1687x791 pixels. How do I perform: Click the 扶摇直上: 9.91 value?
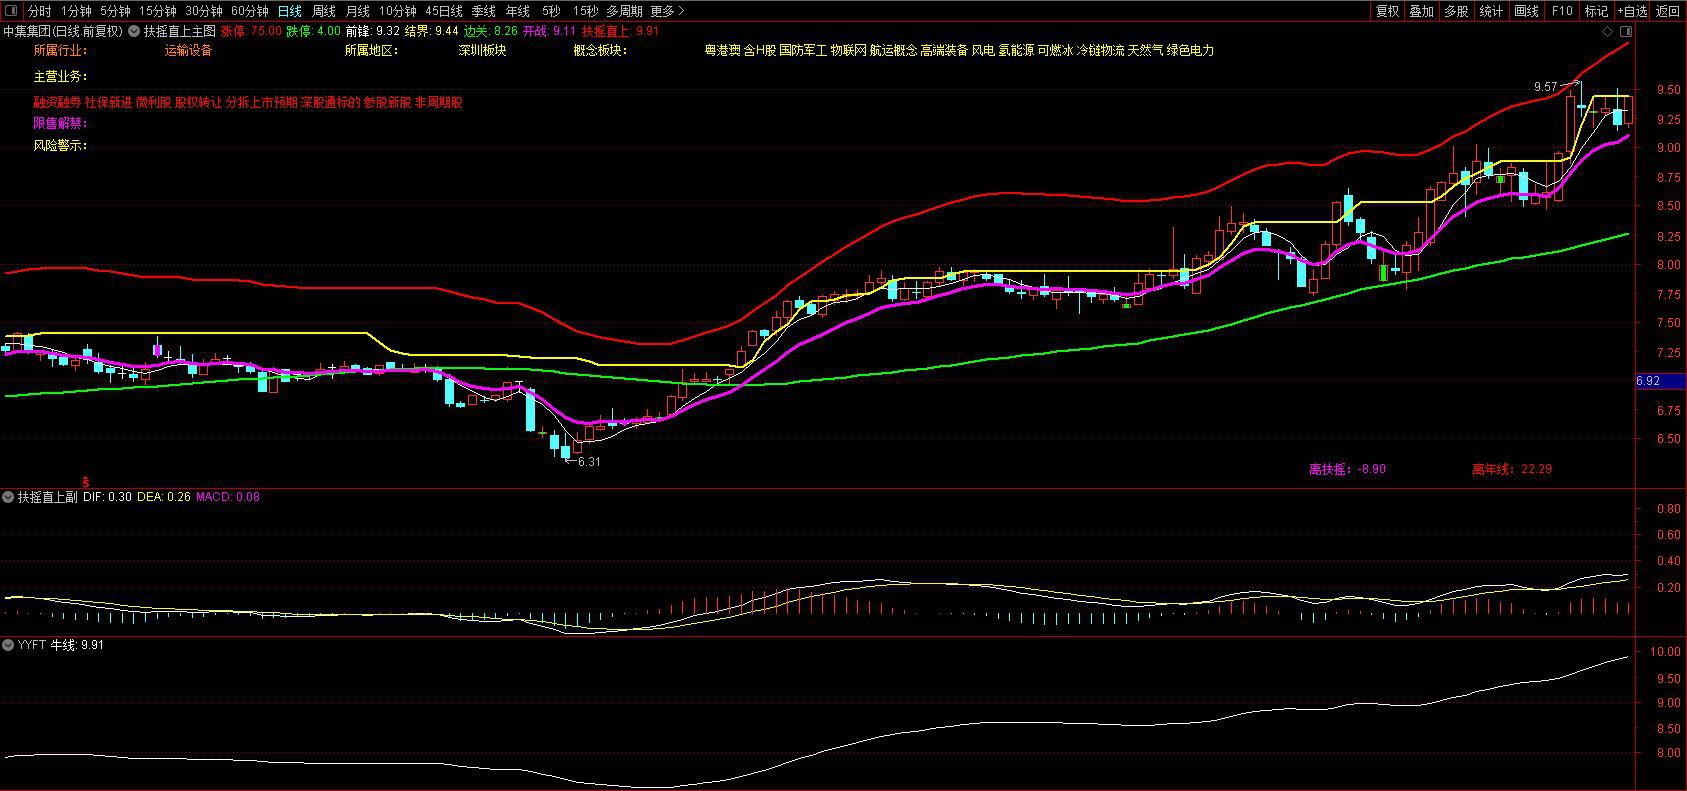click(621, 31)
